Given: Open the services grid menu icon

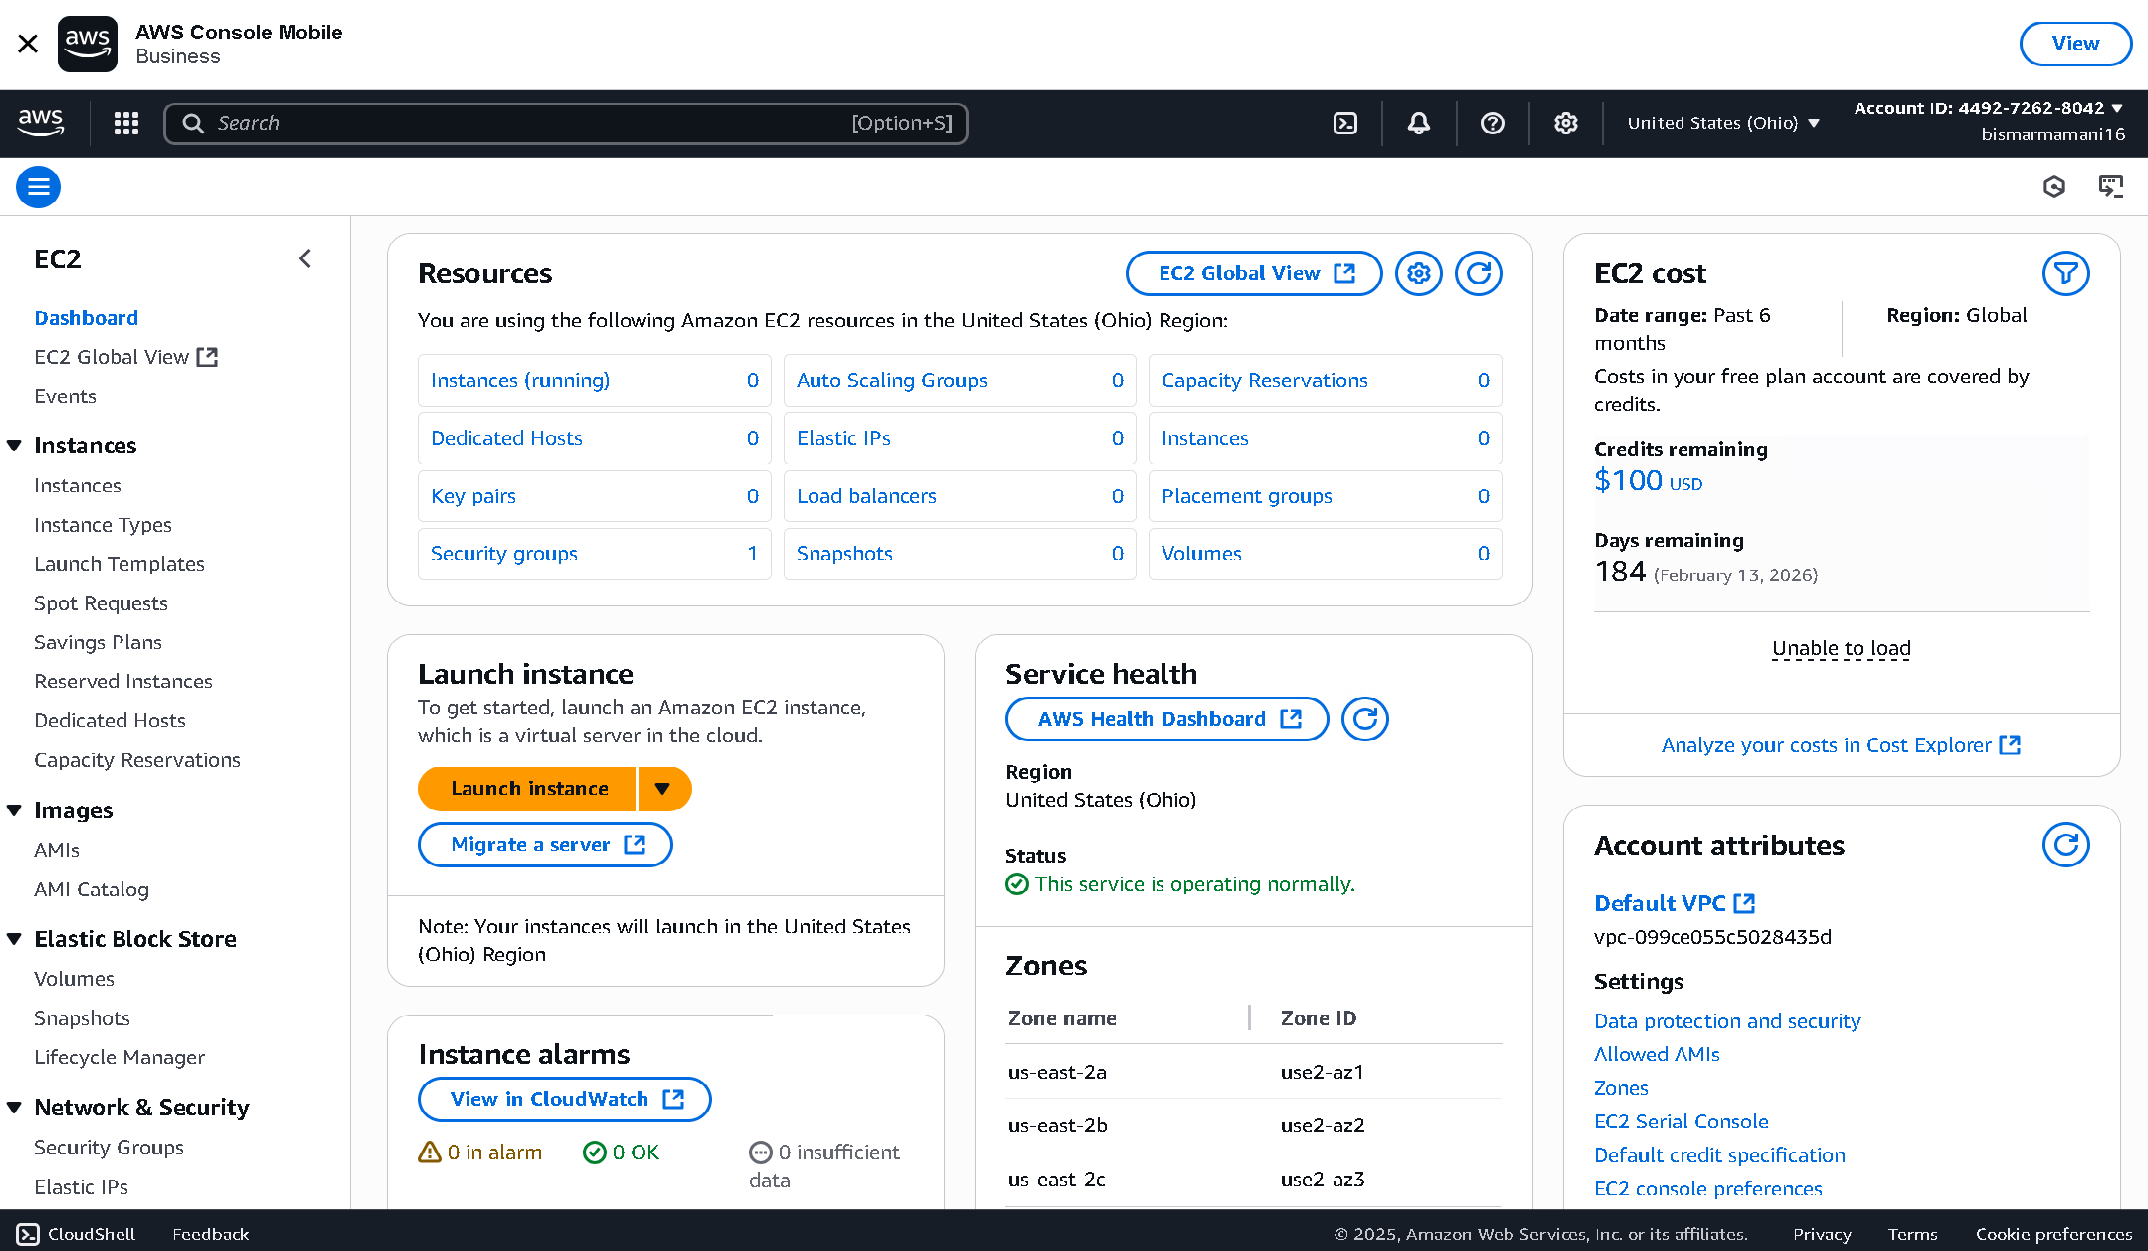Looking at the screenshot, I should pos(126,123).
